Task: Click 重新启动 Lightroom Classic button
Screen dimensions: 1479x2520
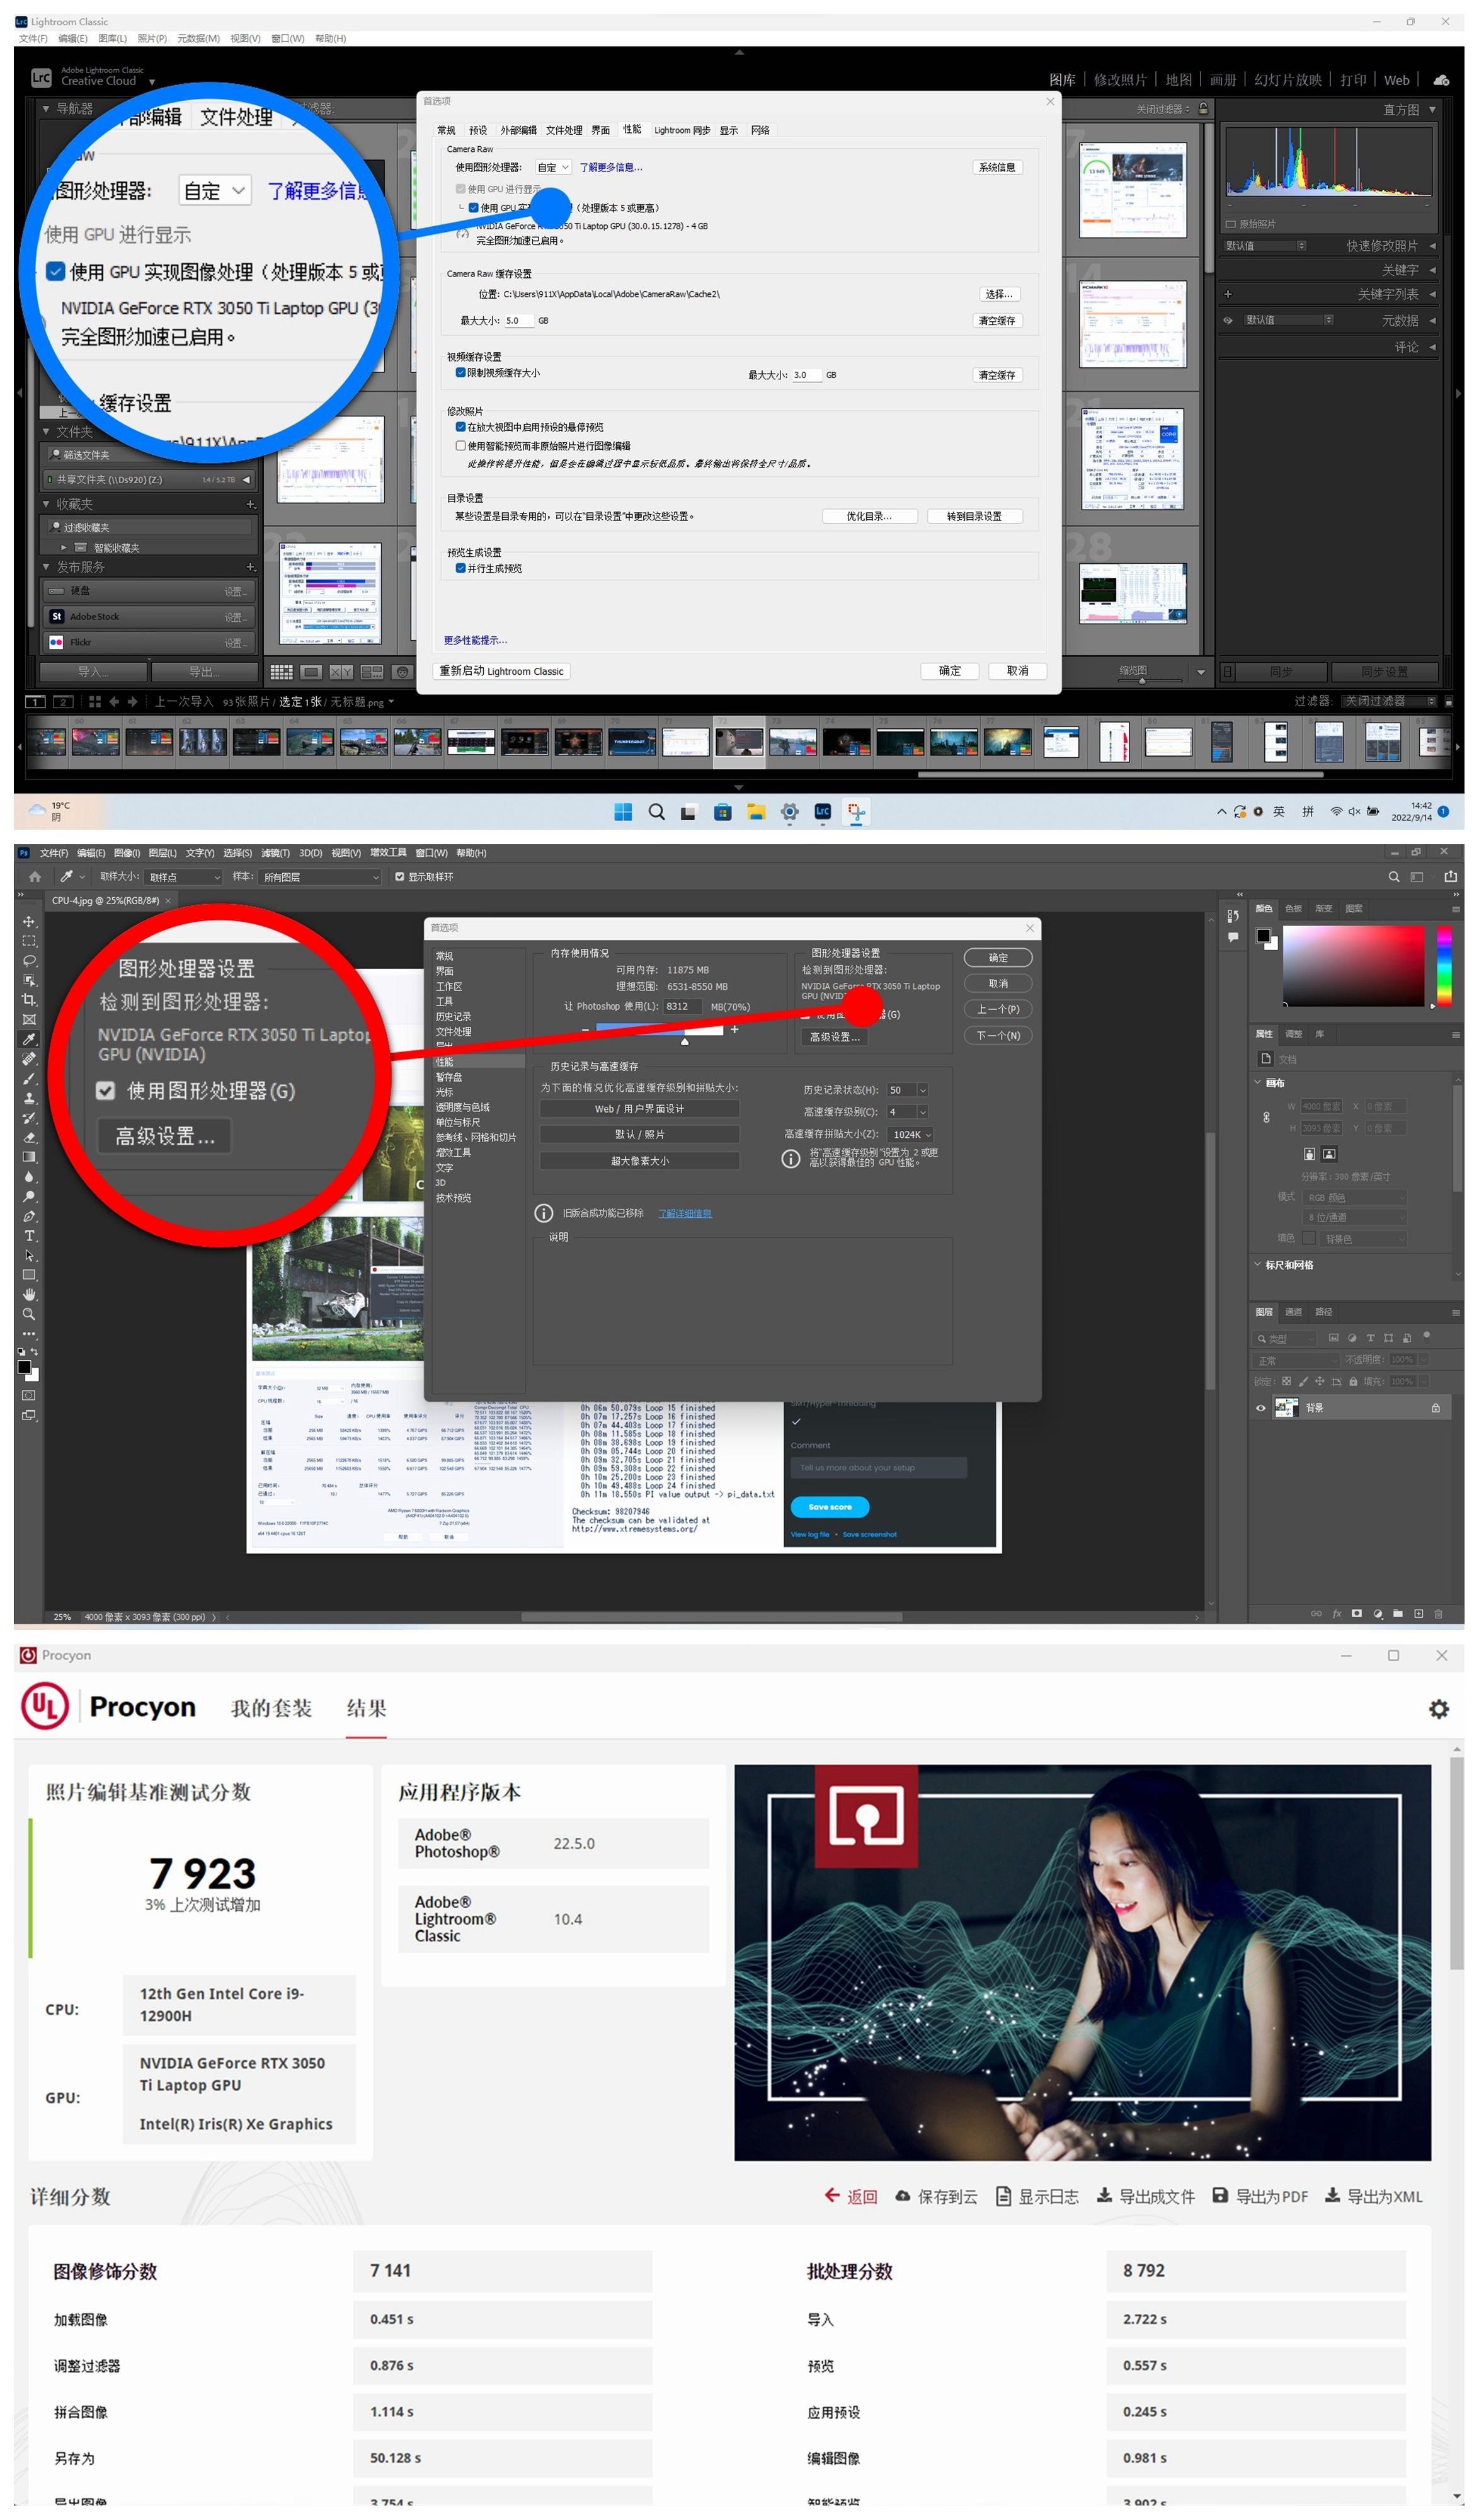Action: pyautogui.click(x=501, y=671)
